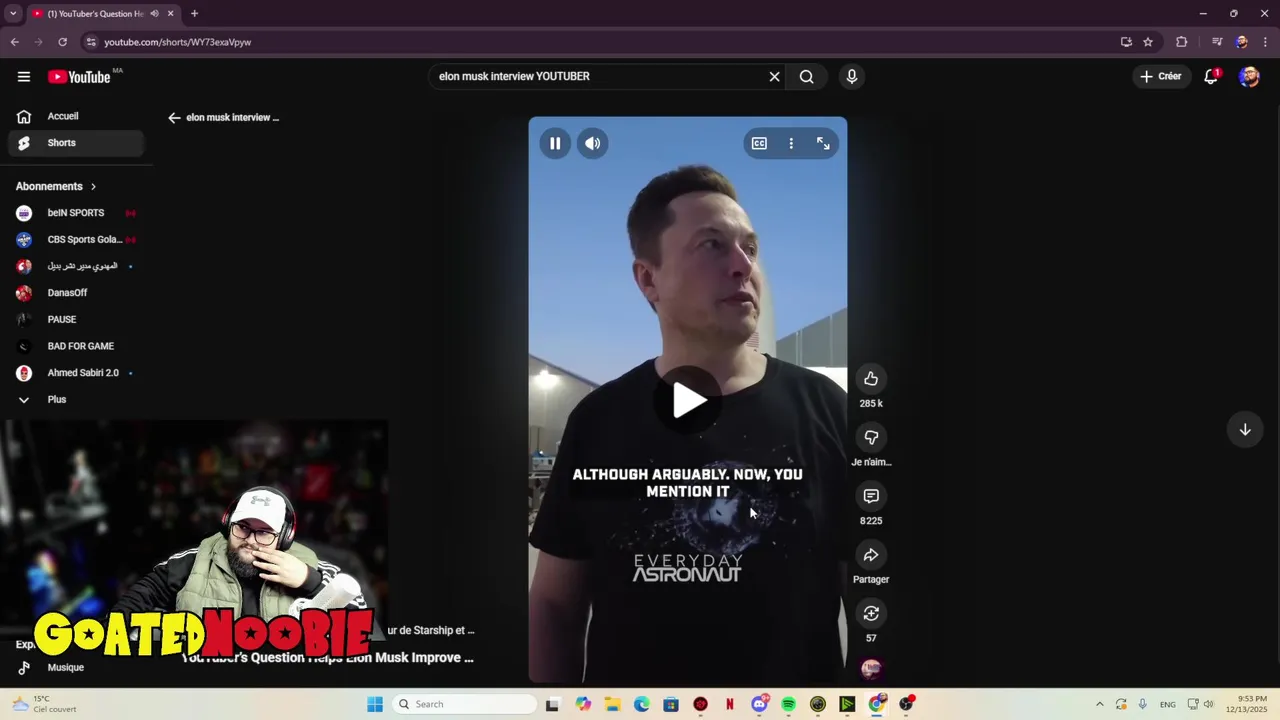
Task: Open Chrome three-dot menu
Action: point(1265,42)
